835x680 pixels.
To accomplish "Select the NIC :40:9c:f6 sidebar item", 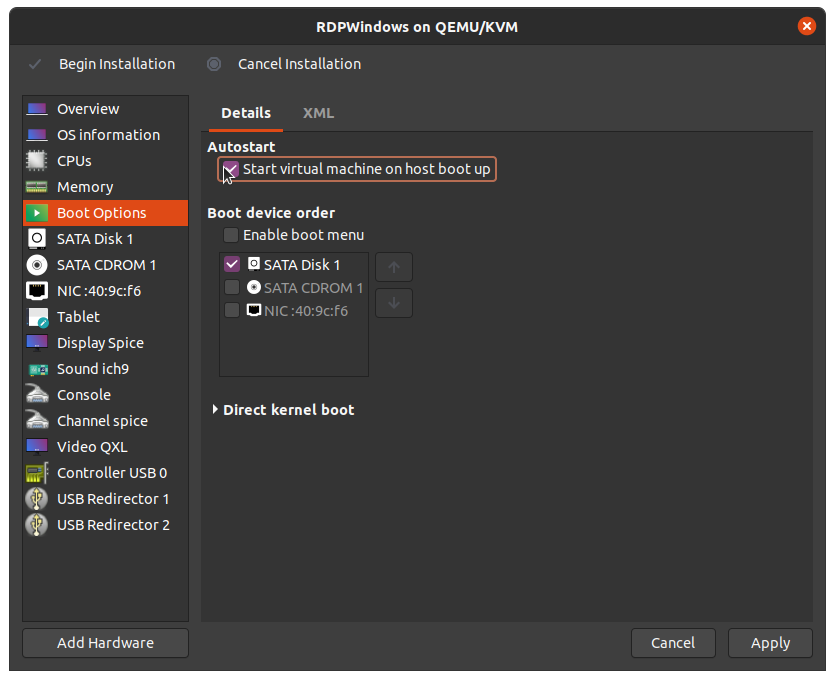I will [98, 291].
